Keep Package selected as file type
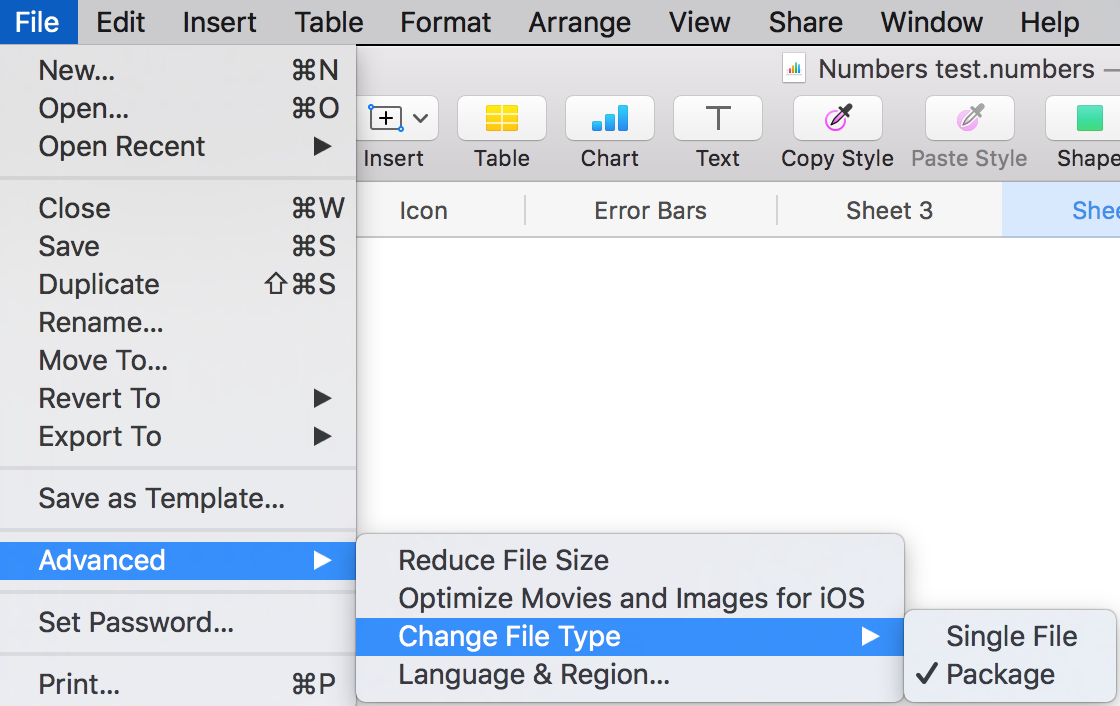This screenshot has width=1120, height=706. (x=1000, y=674)
